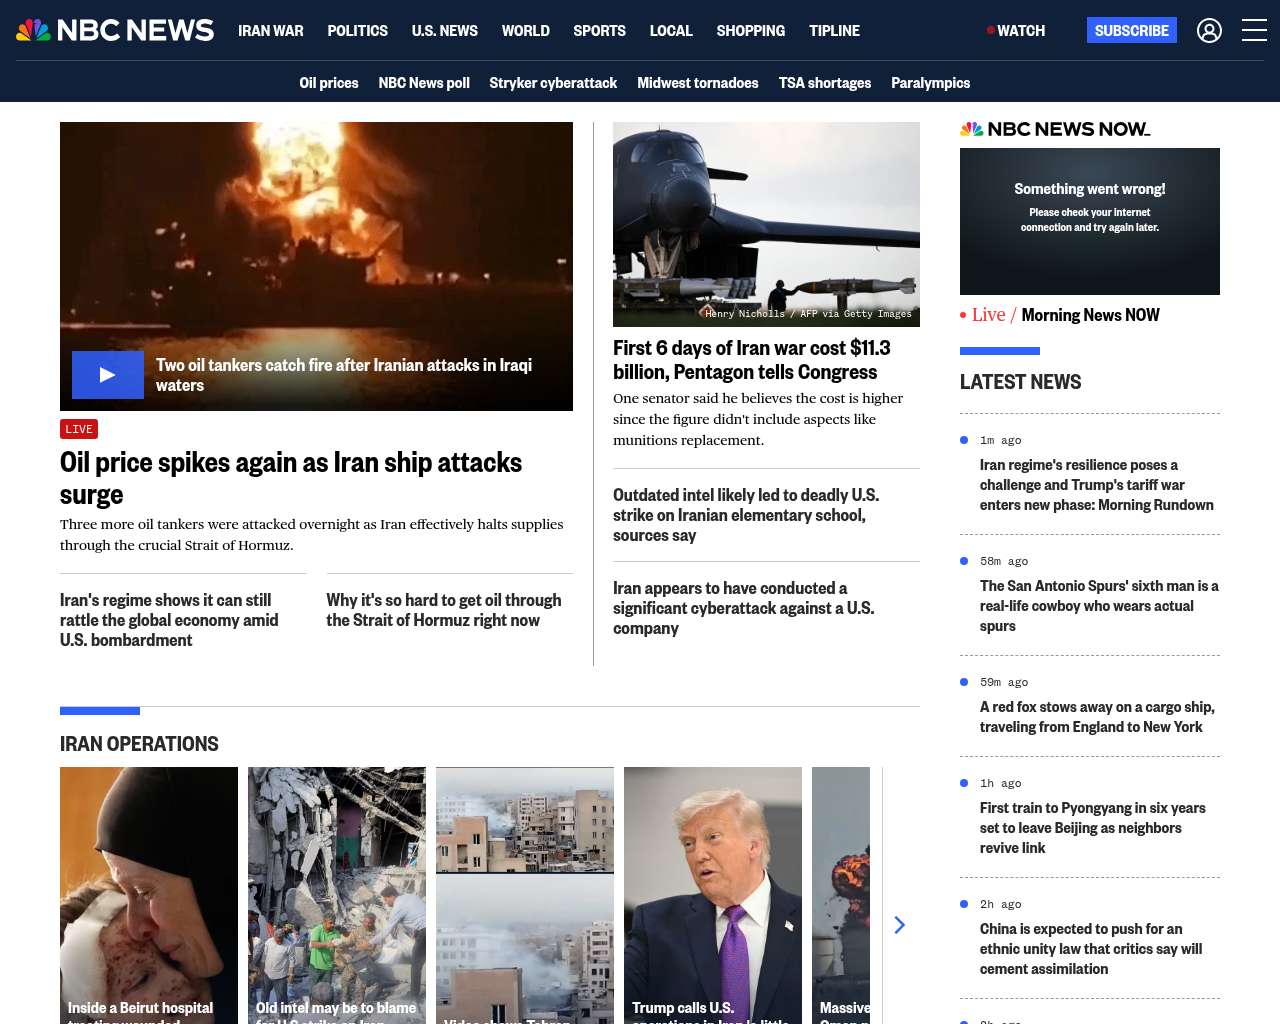Click the next arrow in Iran Operations carousel
The height and width of the screenshot is (1024, 1280).
pos(899,925)
